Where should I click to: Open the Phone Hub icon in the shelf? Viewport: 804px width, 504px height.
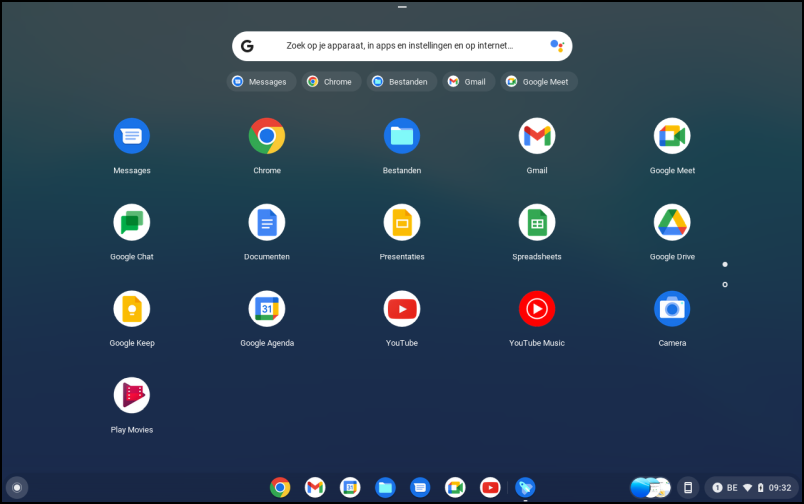pos(688,488)
